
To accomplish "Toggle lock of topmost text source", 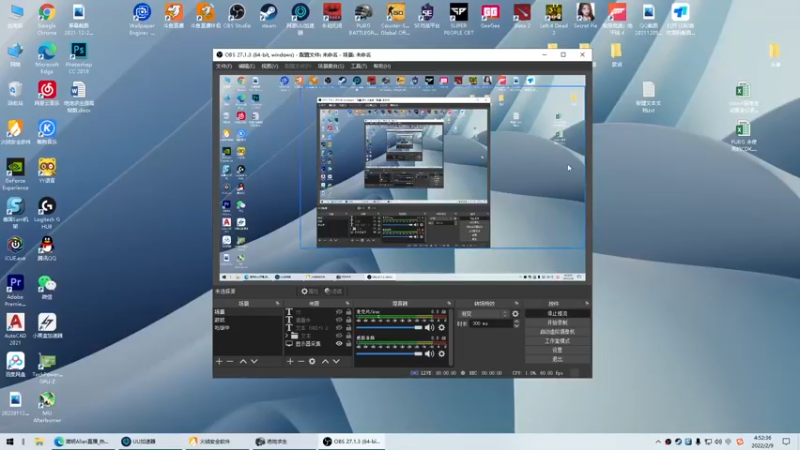I will [x=348, y=312].
